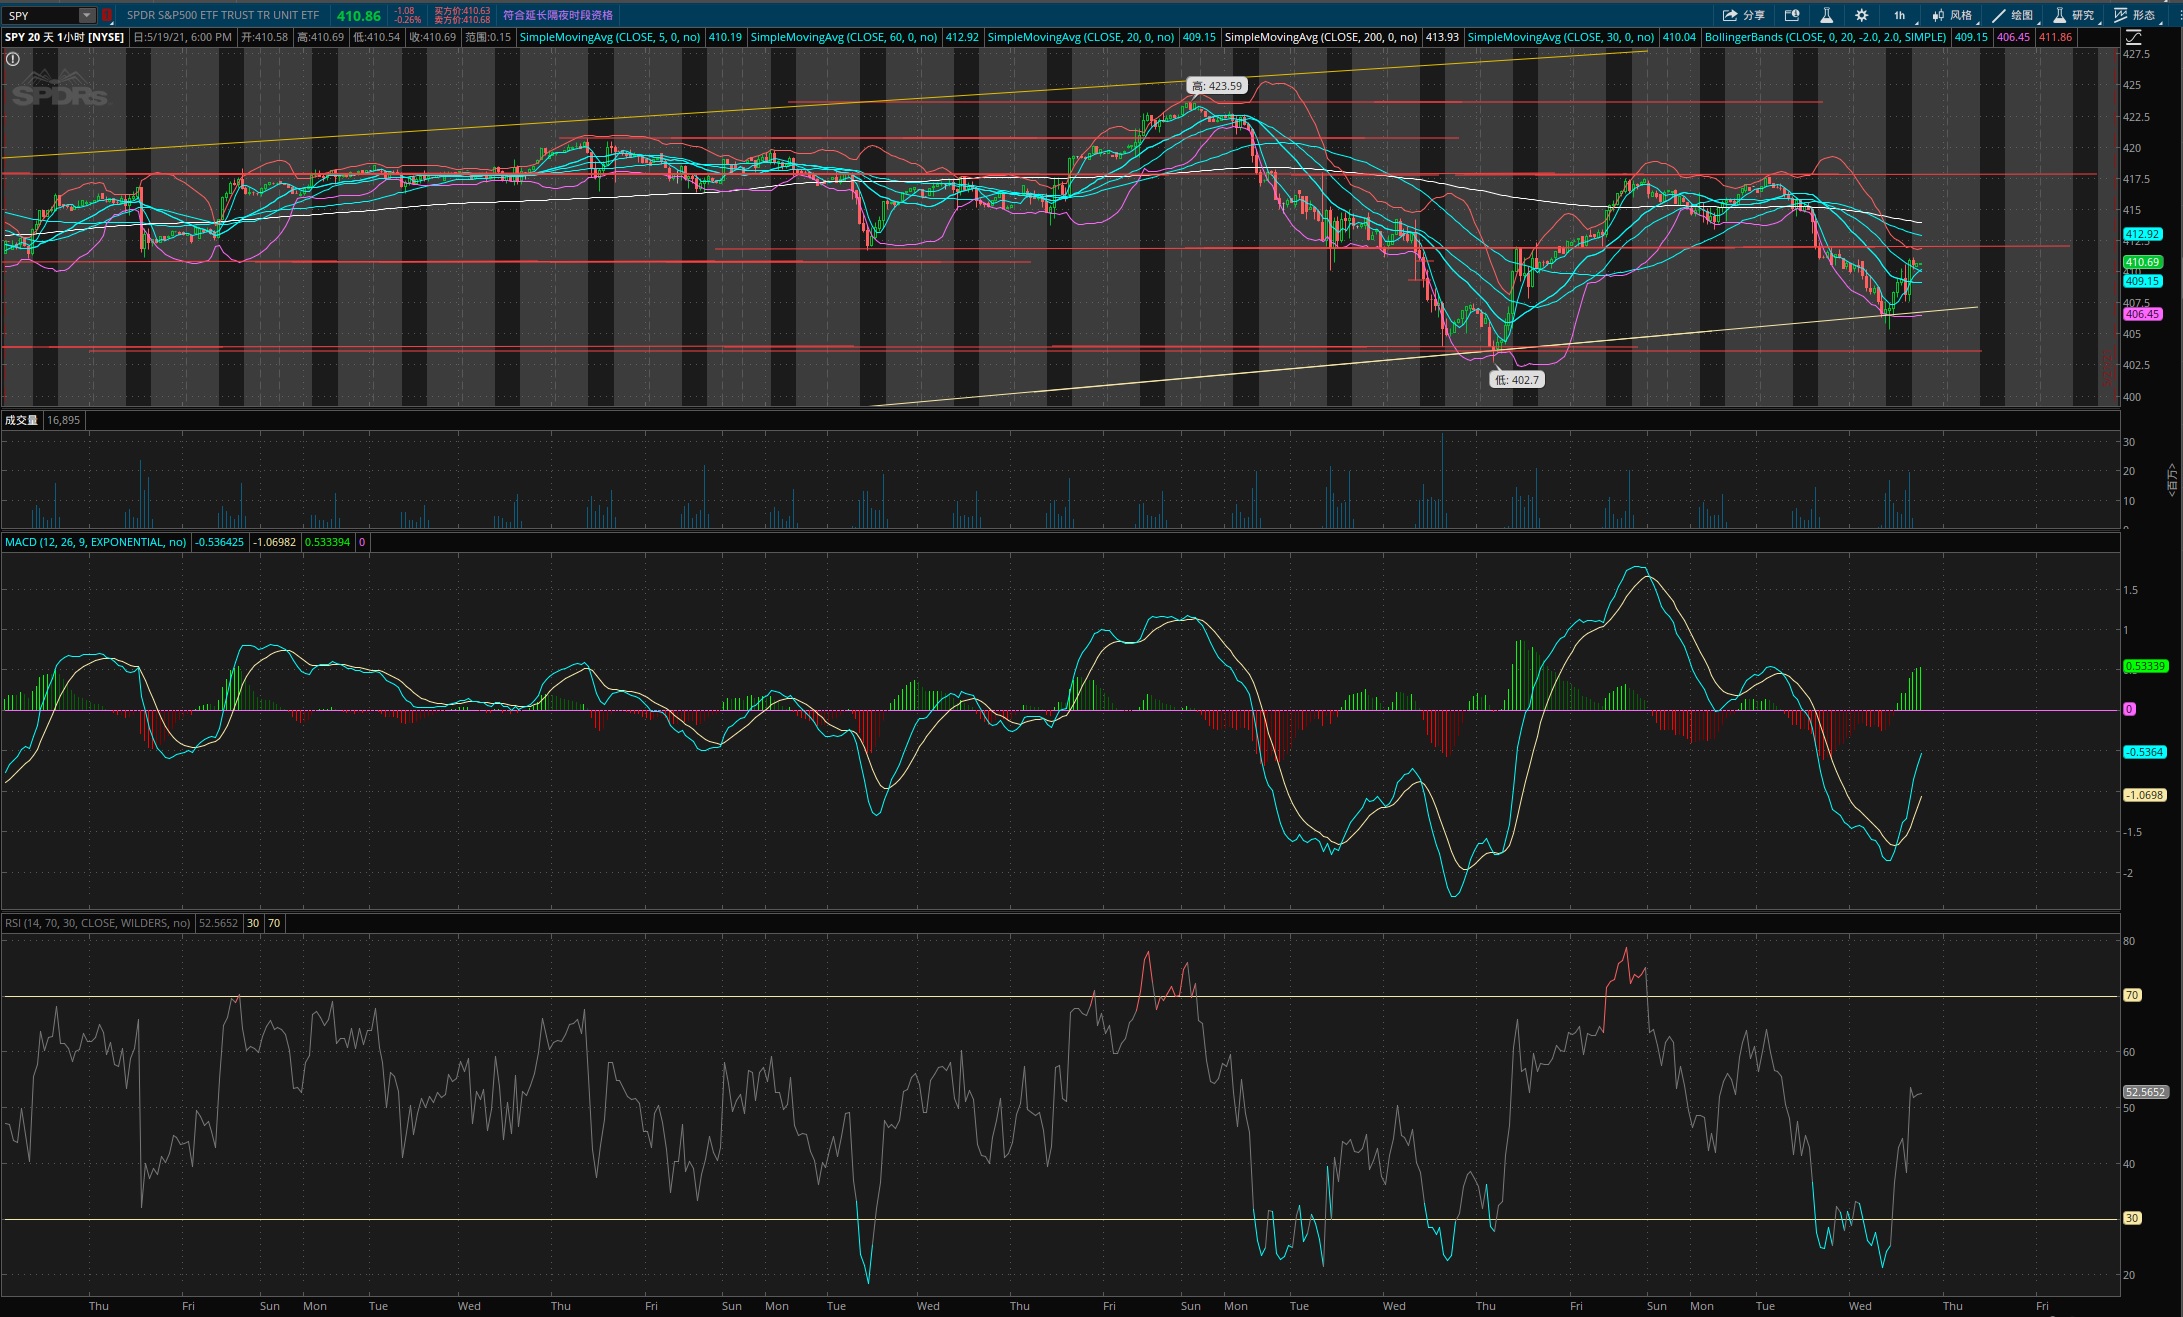The width and height of the screenshot is (2183, 1317).
Task: Open chart settings gear icon
Action: [x=1861, y=15]
